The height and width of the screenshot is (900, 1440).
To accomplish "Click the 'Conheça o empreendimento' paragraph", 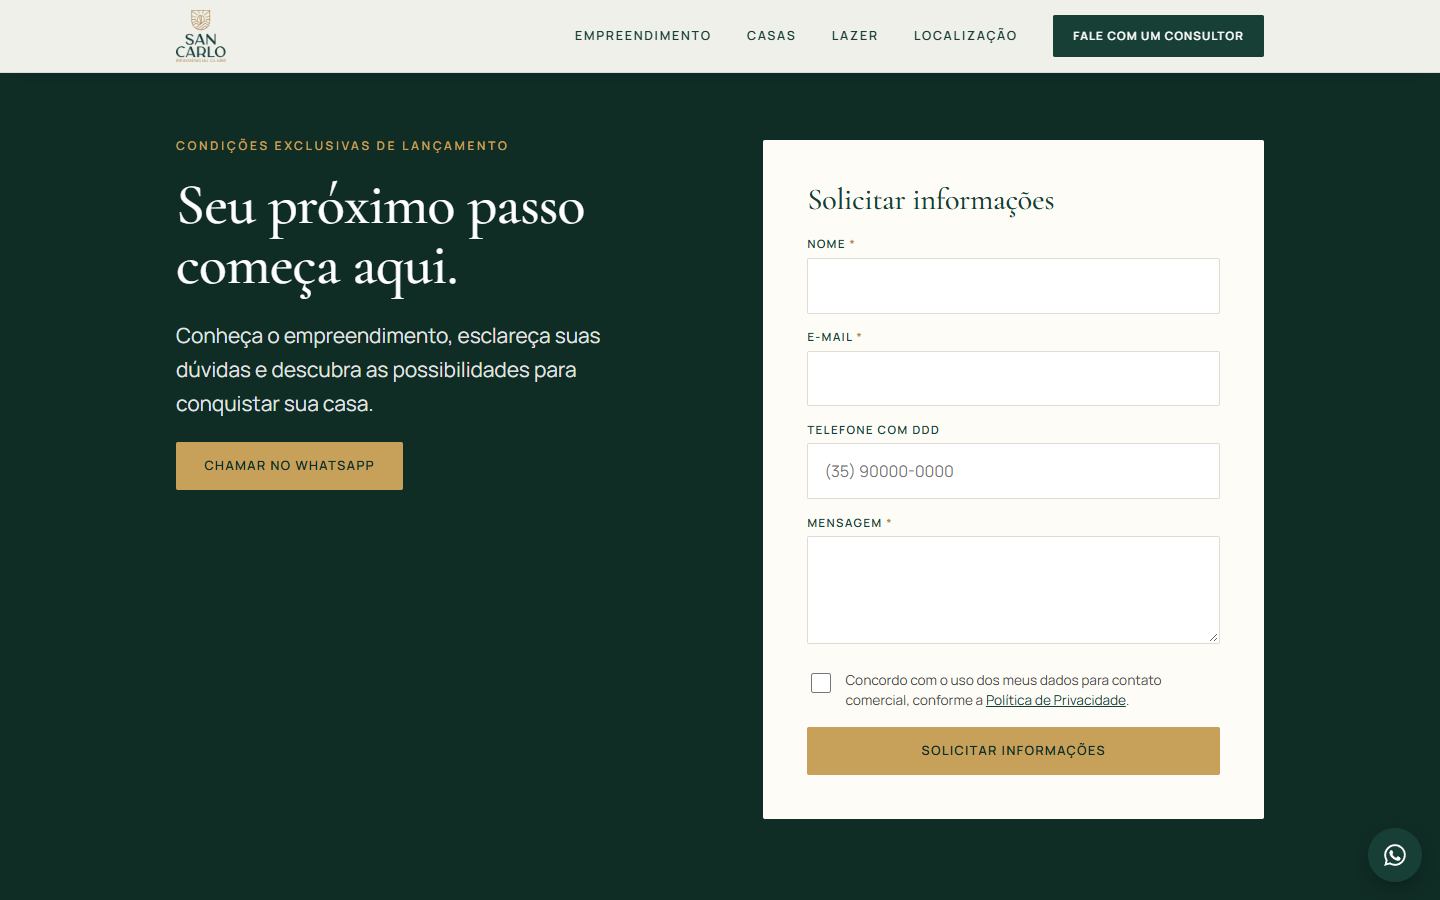I will (x=388, y=370).
